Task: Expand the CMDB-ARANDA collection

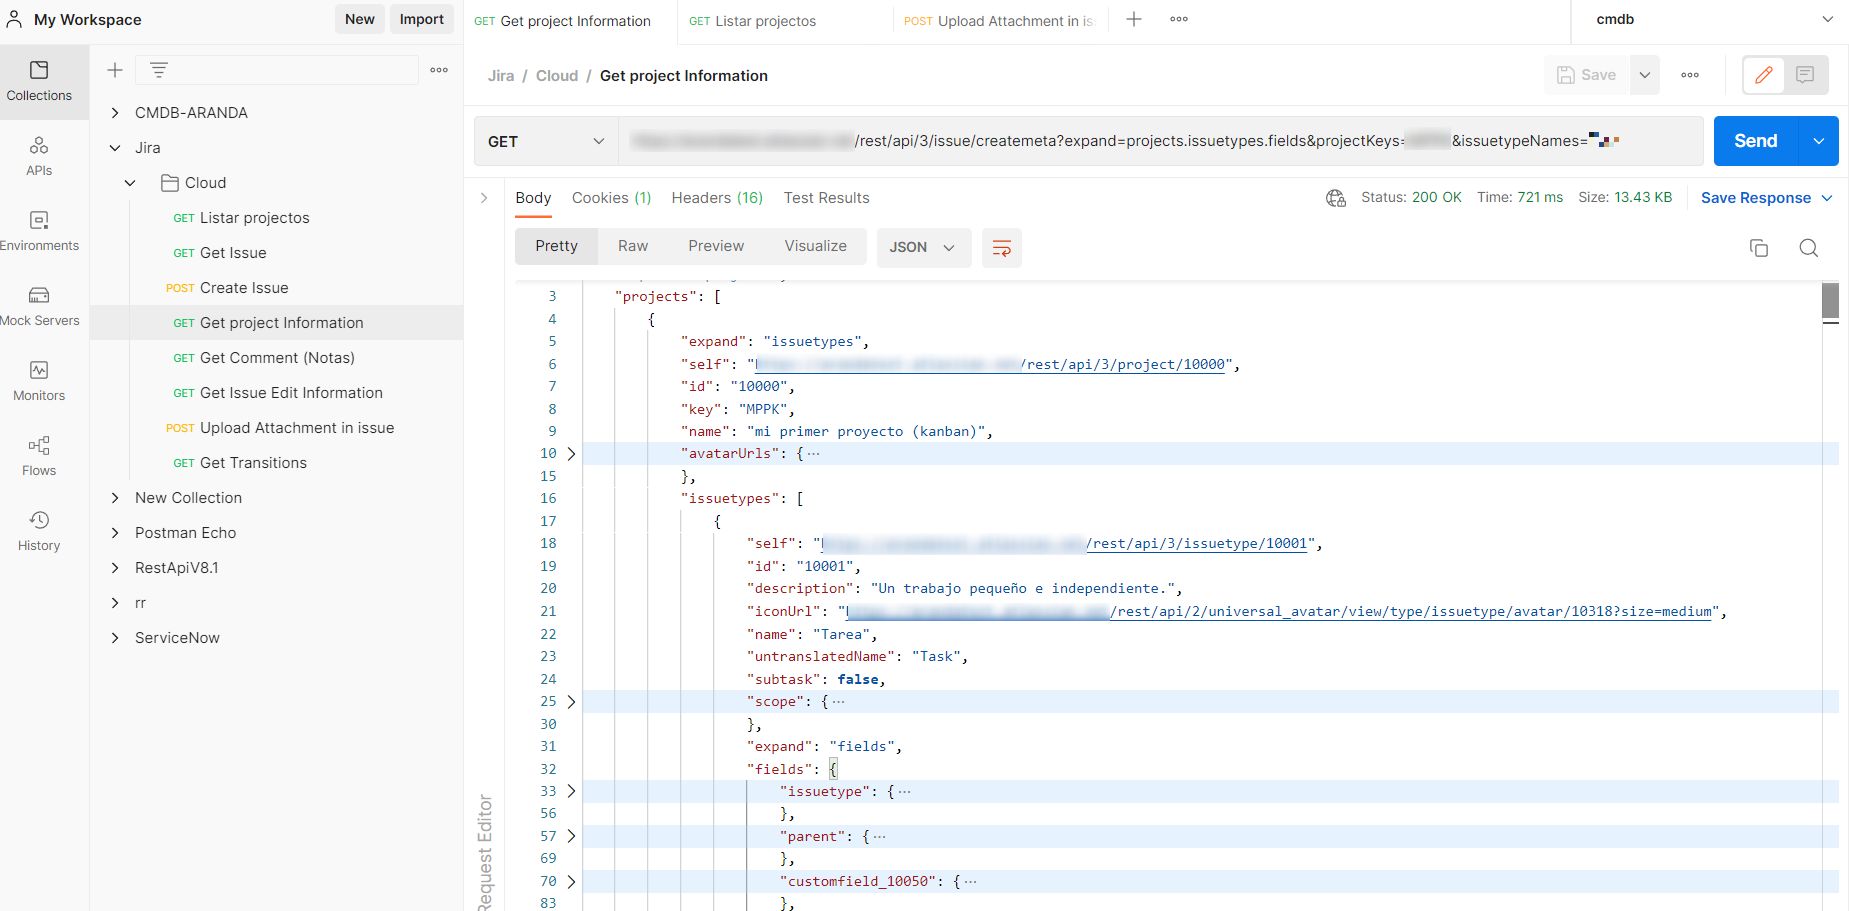Action: tap(115, 113)
